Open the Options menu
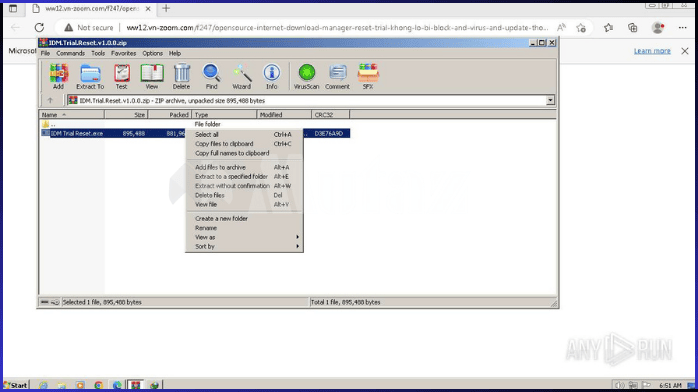Viewport: 698px width, 392px height. 152,53
